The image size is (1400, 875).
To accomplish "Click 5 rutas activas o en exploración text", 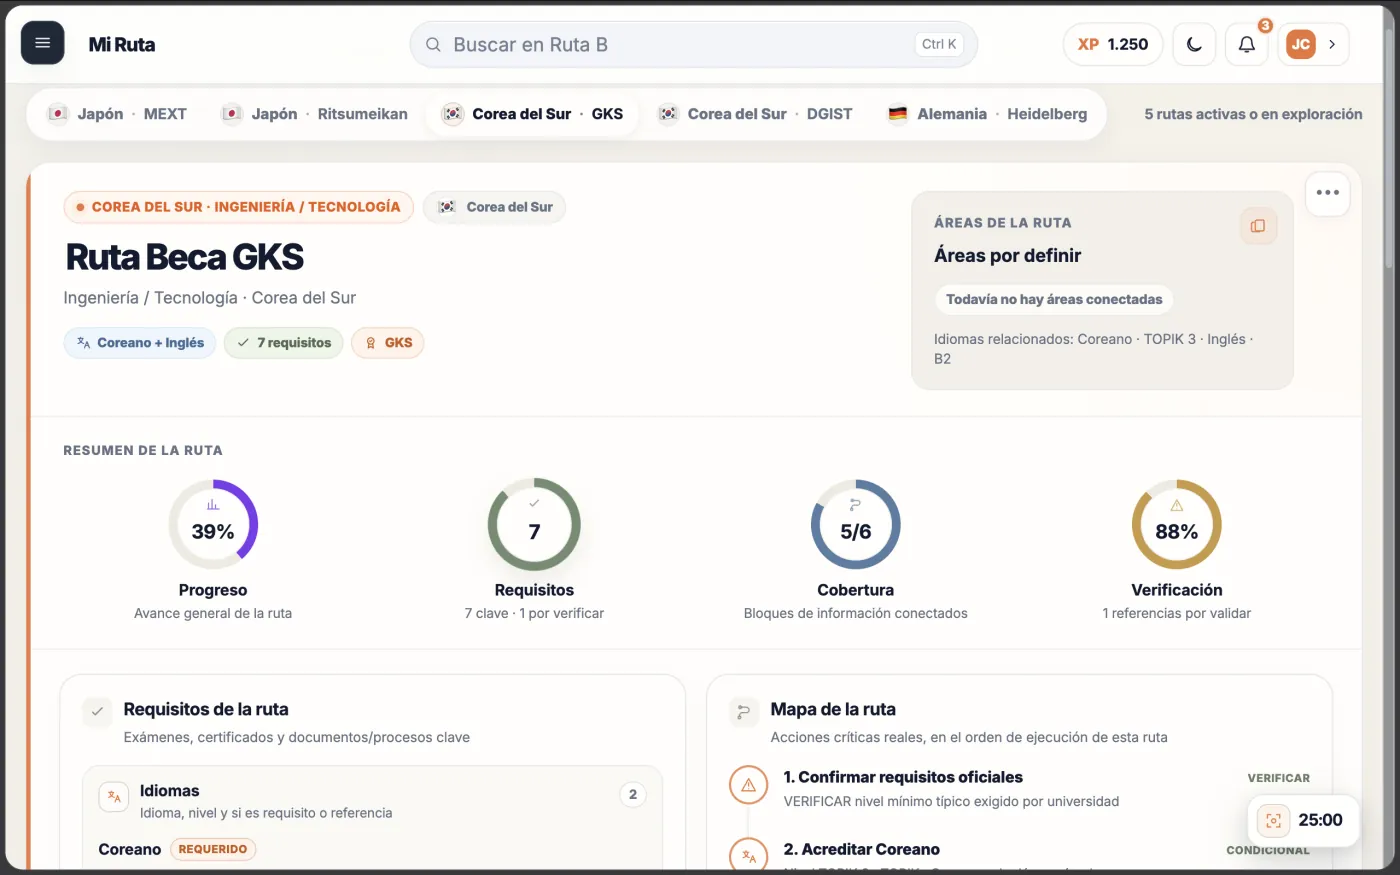I will click(x=1253, y=114).
